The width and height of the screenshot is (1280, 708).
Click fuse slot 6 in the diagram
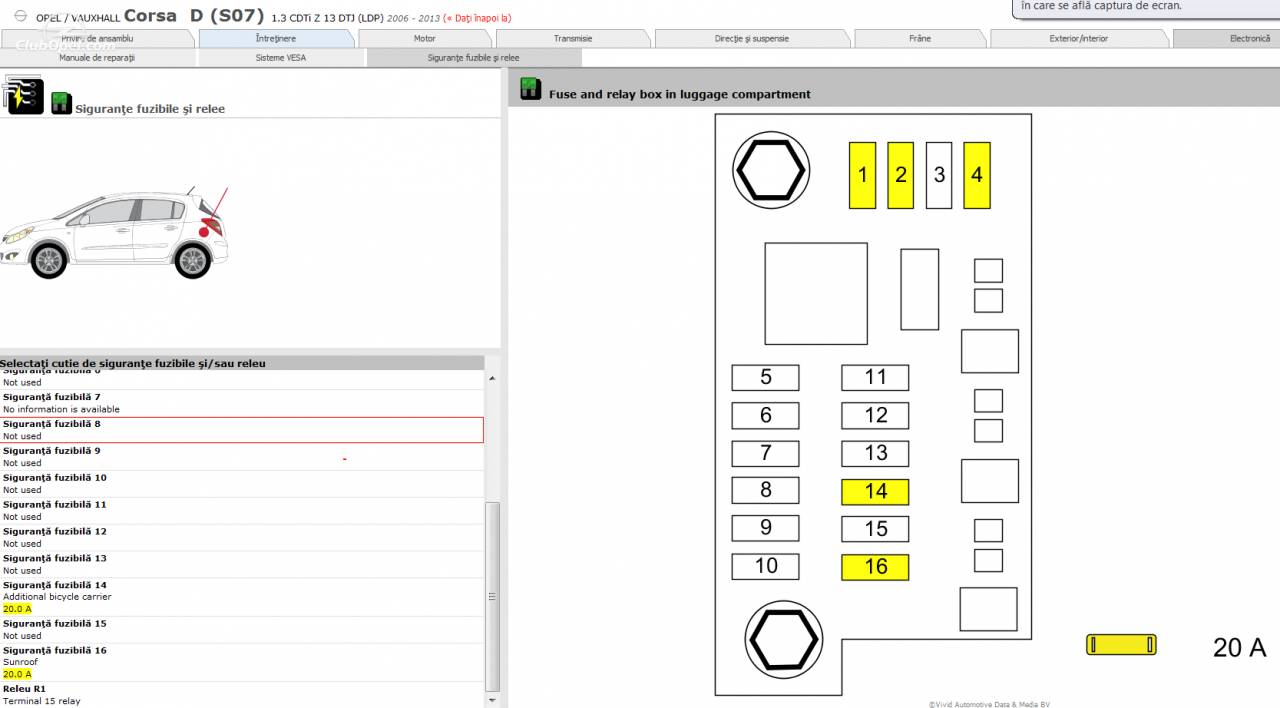(765, 415)
